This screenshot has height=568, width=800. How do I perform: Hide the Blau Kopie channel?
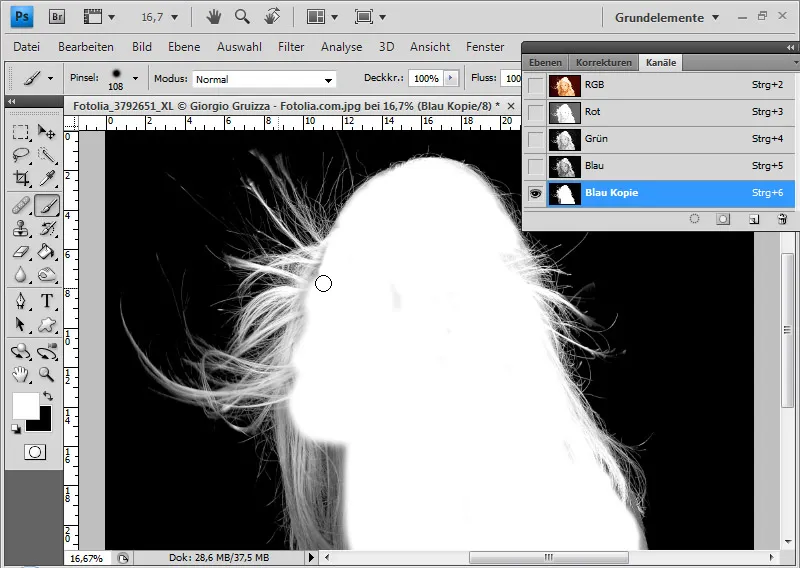click(535, 193)
